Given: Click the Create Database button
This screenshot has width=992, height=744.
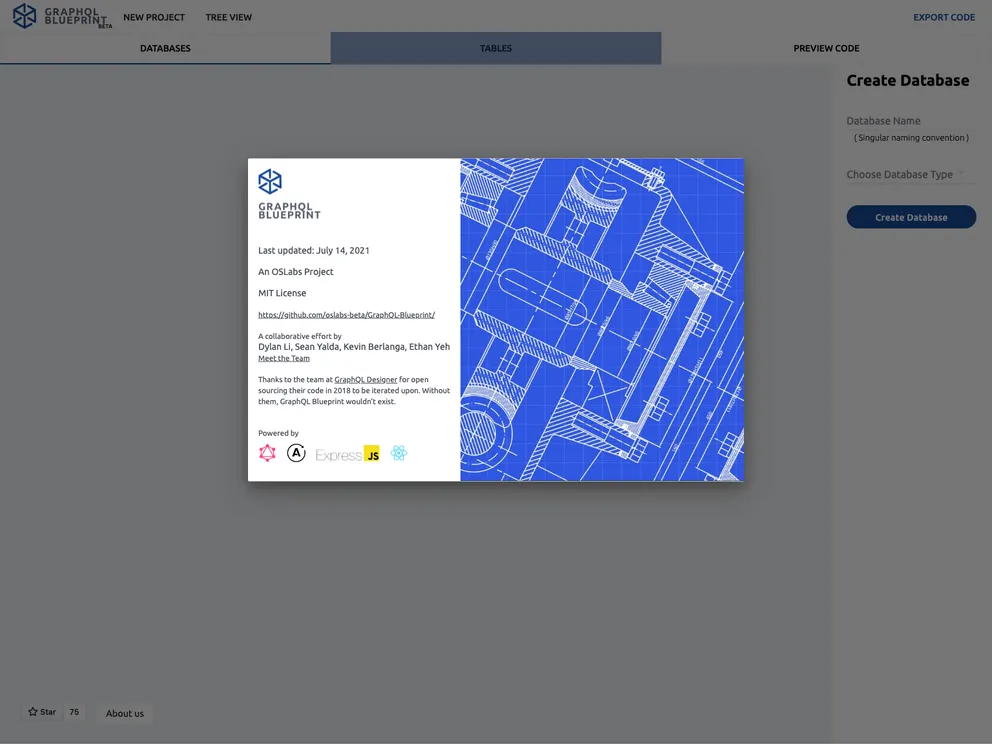Looking at the screenshot, I should (911, 216).
